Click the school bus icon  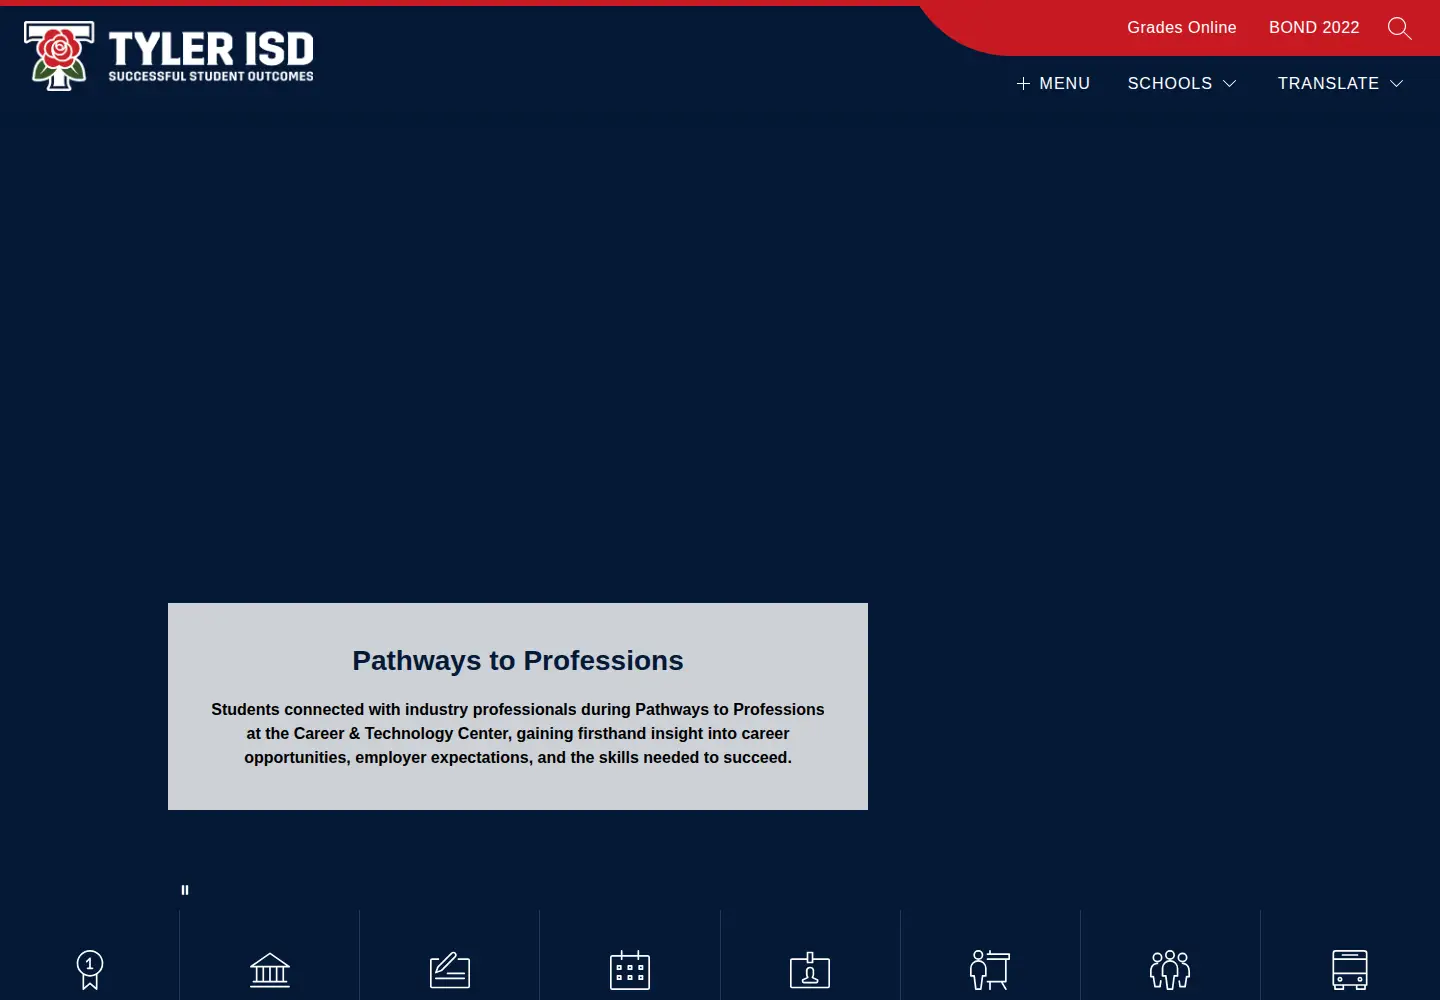(1350, 970)
